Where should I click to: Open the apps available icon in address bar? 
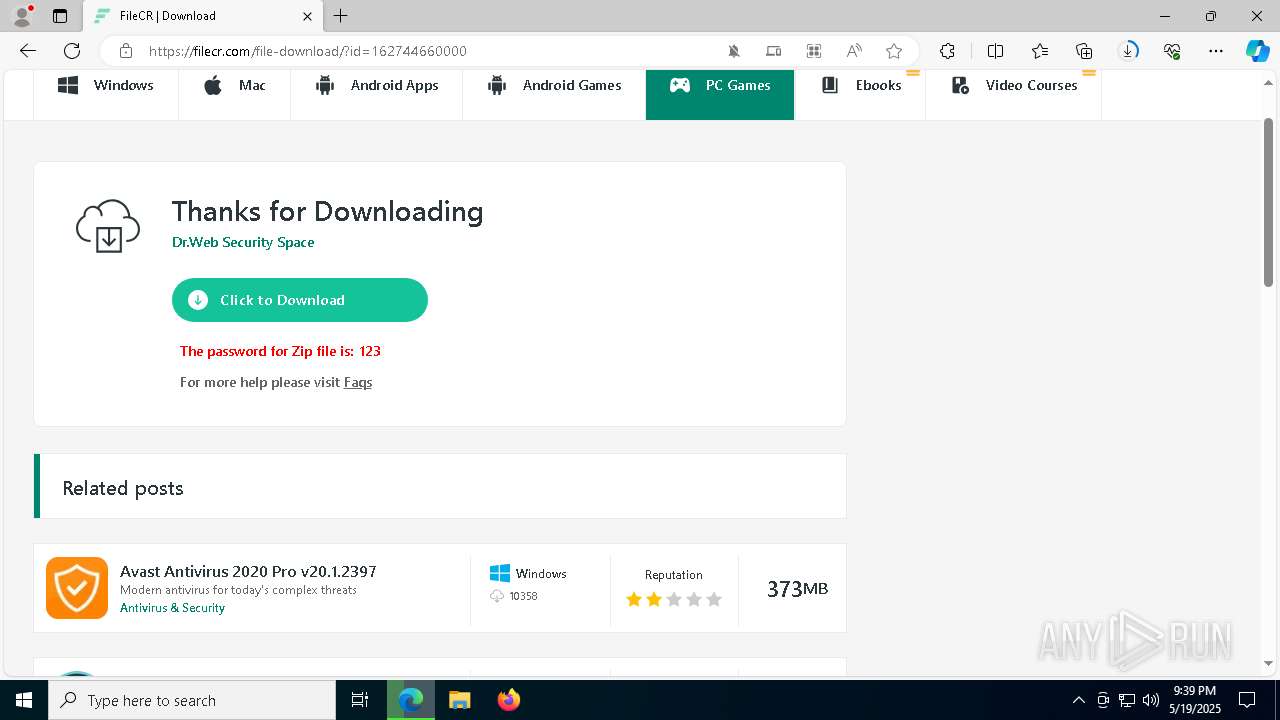pos(814,51)
